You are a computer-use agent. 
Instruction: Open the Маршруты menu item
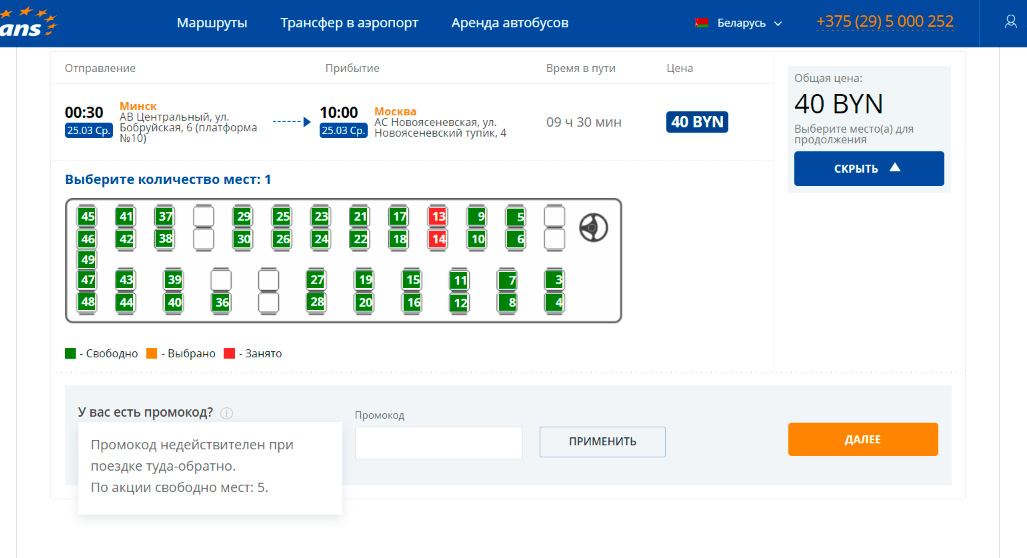tap(212, 22)
